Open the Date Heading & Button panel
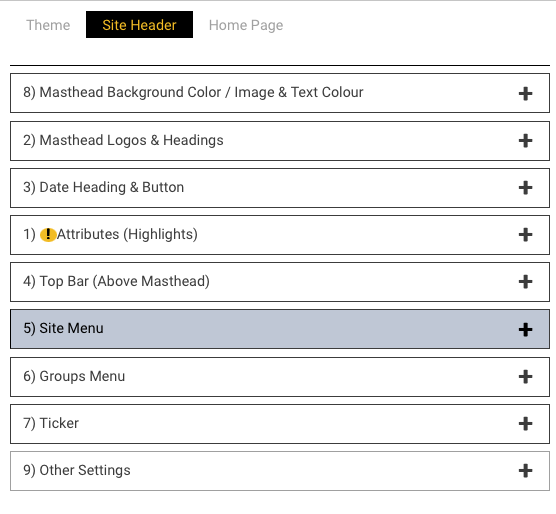 tap(280, 188)
